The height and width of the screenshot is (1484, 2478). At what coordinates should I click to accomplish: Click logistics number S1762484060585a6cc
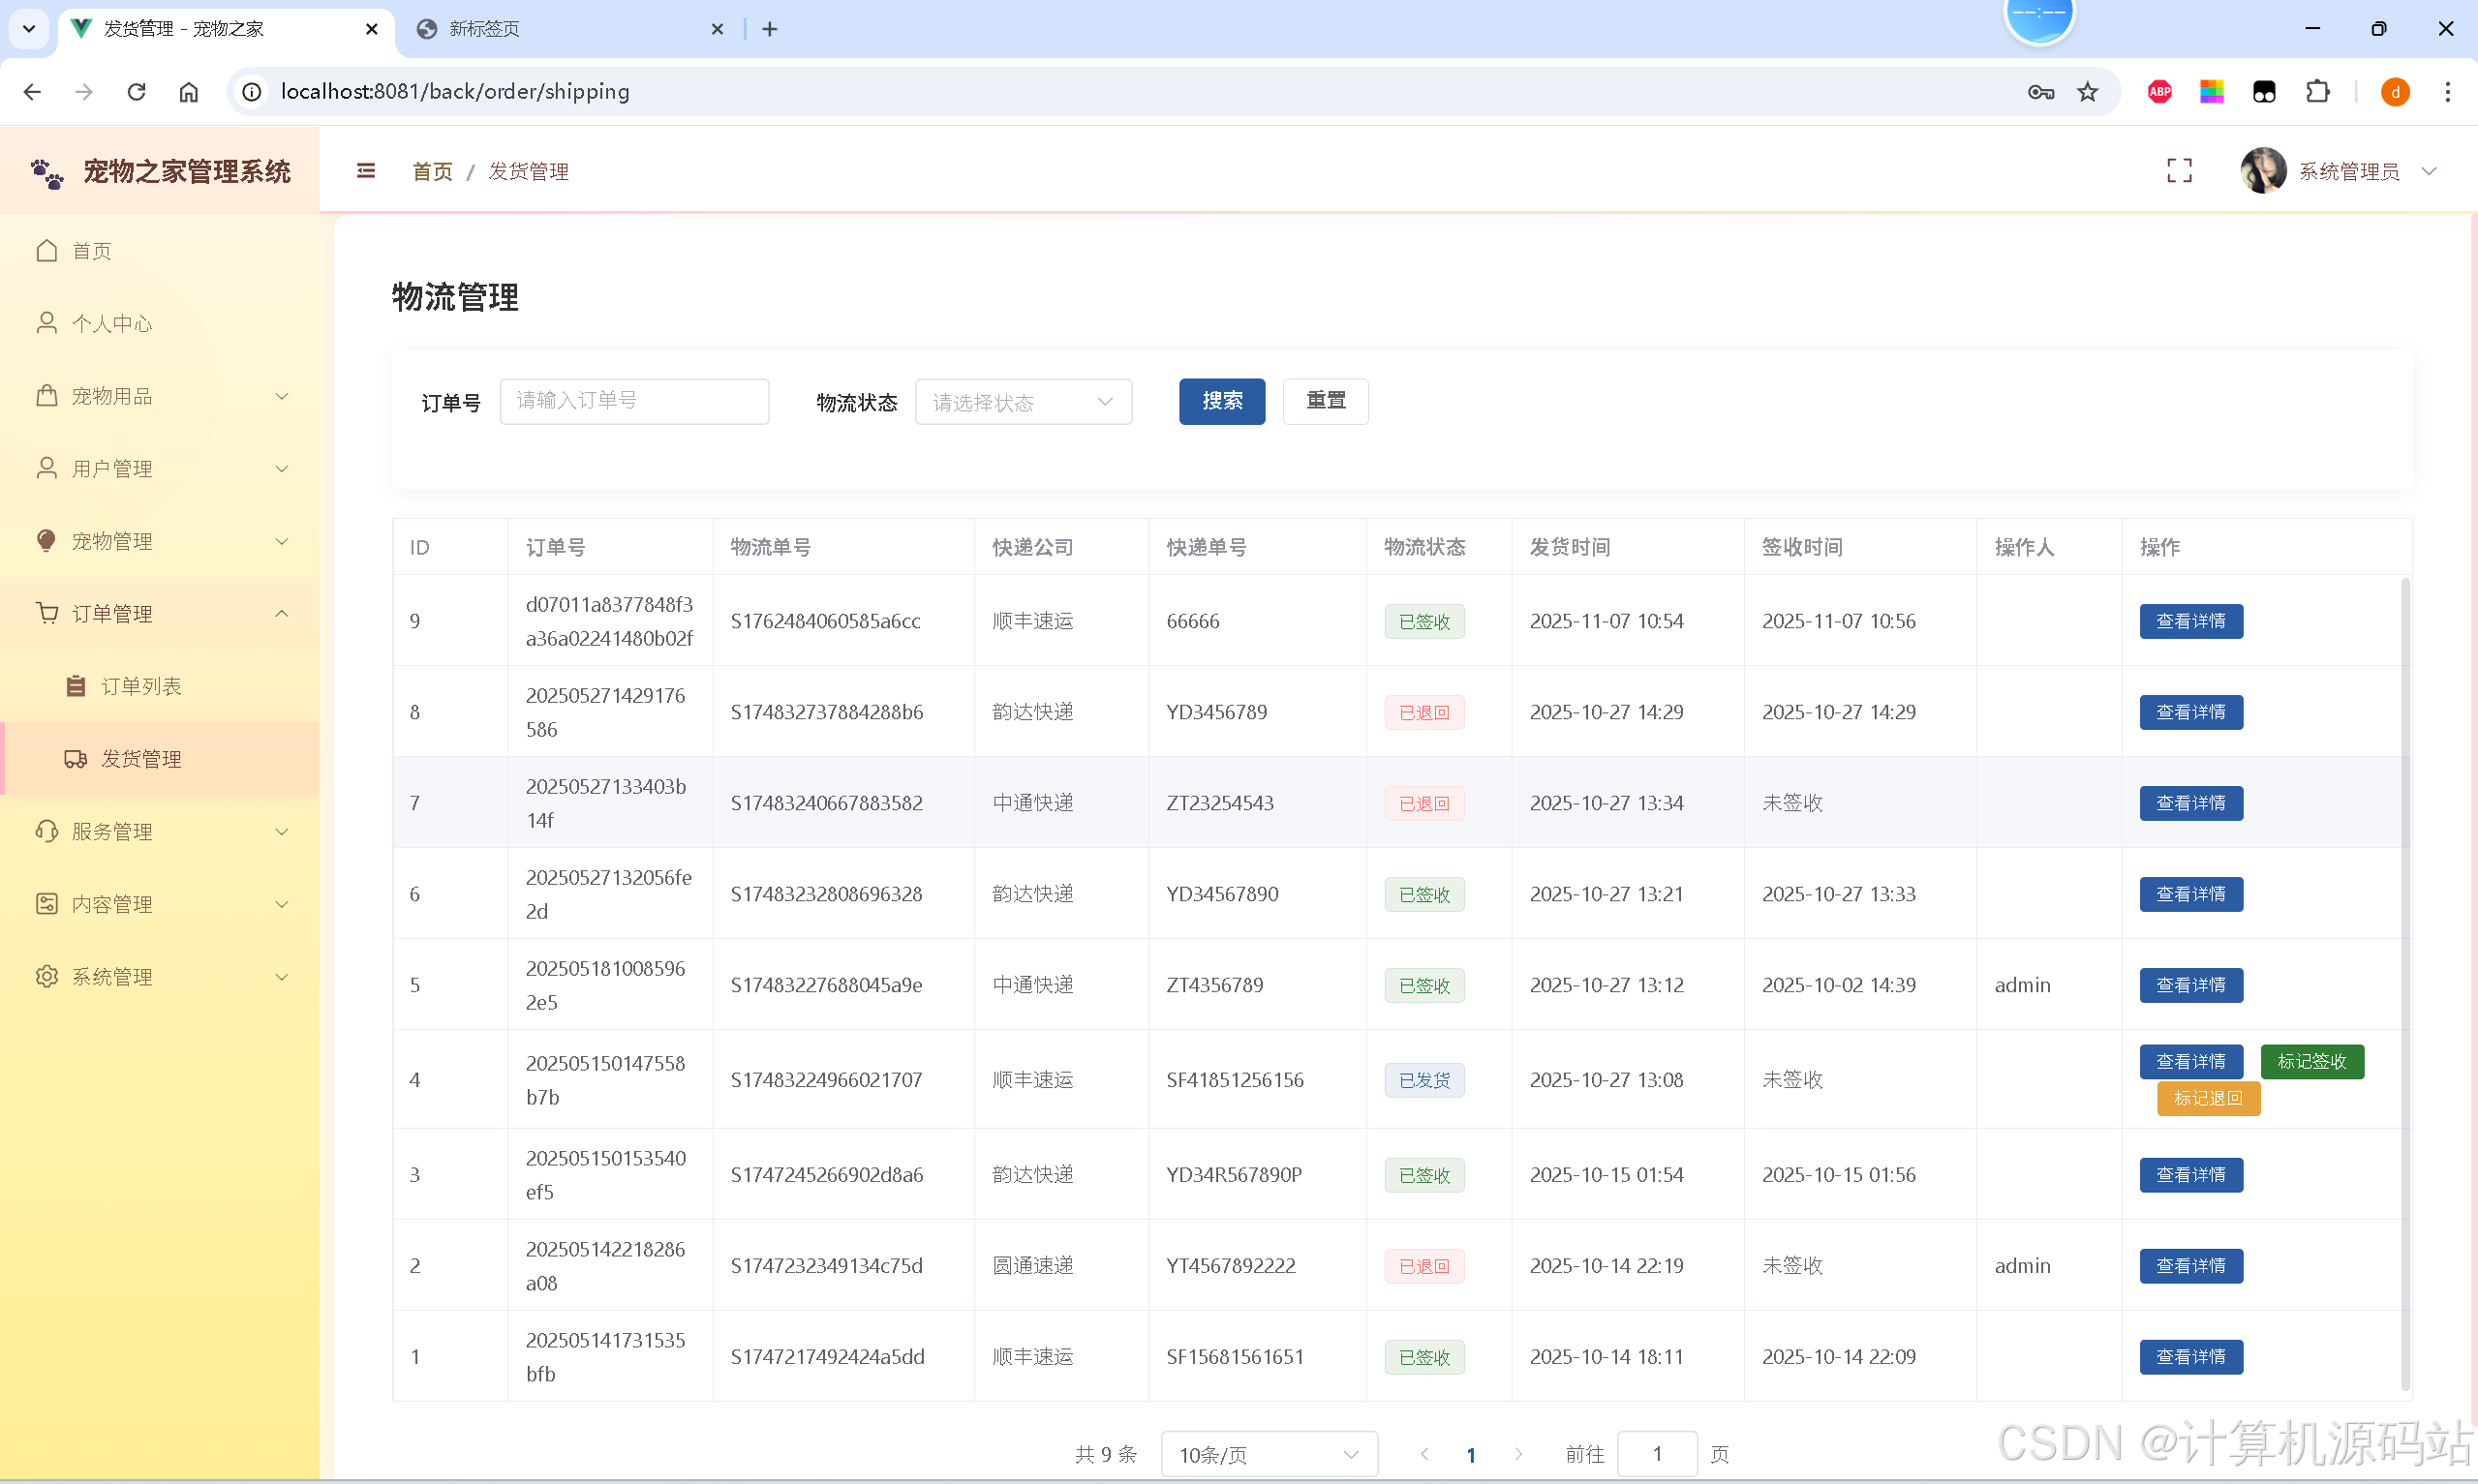(825, 621)
